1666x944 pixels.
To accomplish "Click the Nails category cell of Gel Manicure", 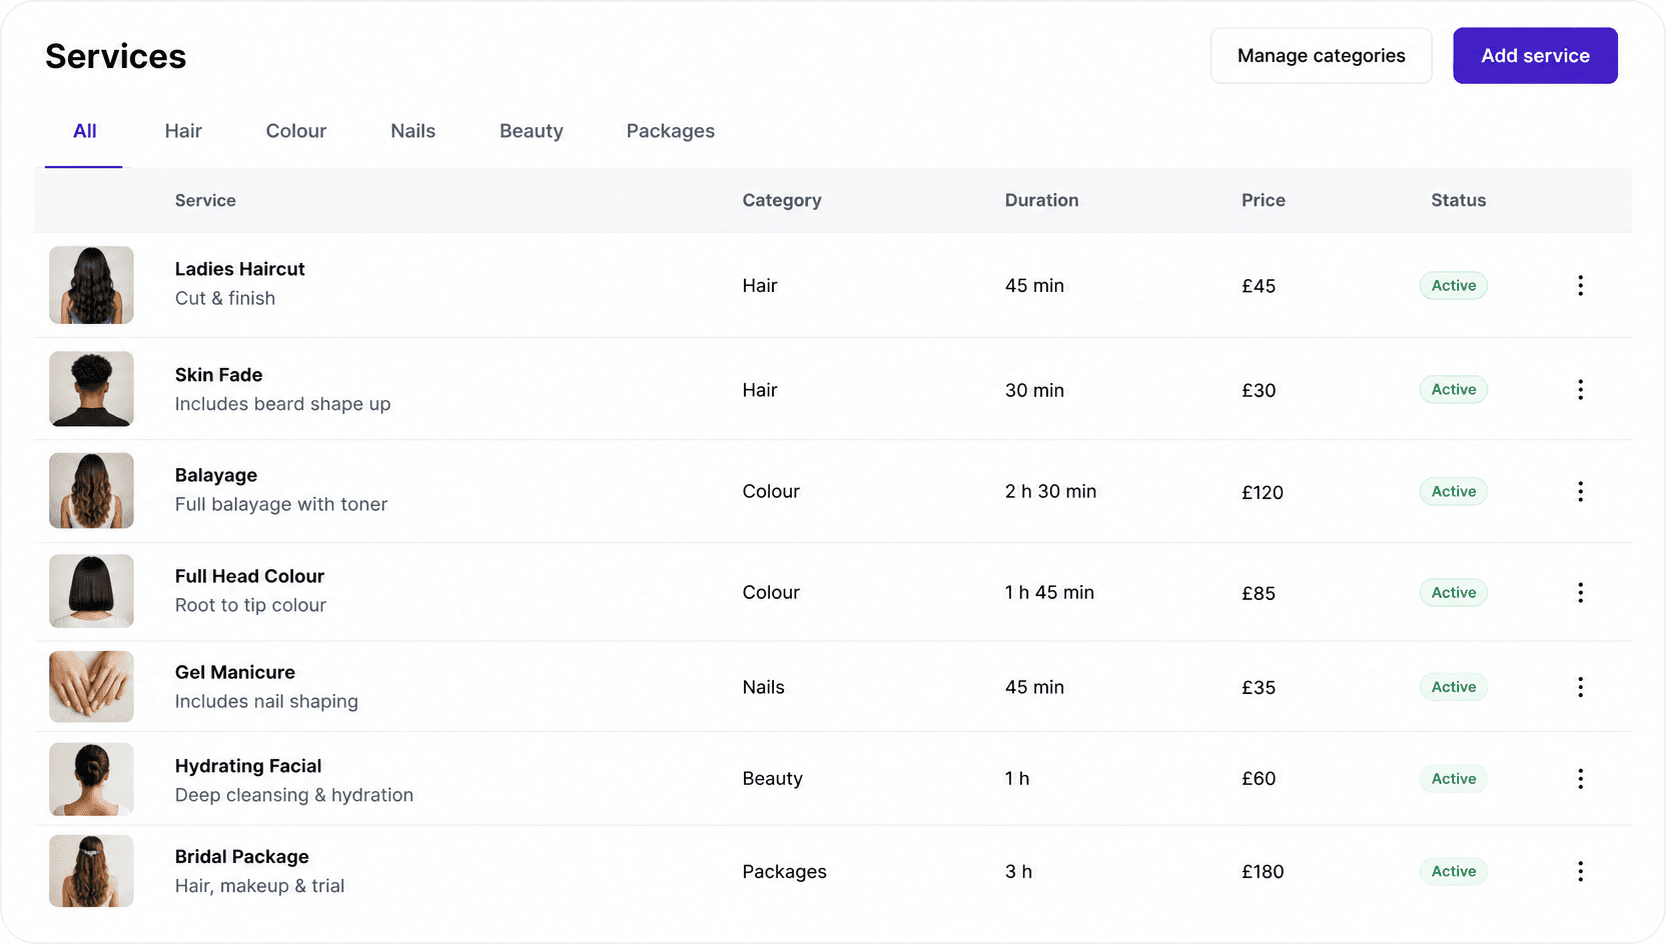I will (x=763, y=687).
